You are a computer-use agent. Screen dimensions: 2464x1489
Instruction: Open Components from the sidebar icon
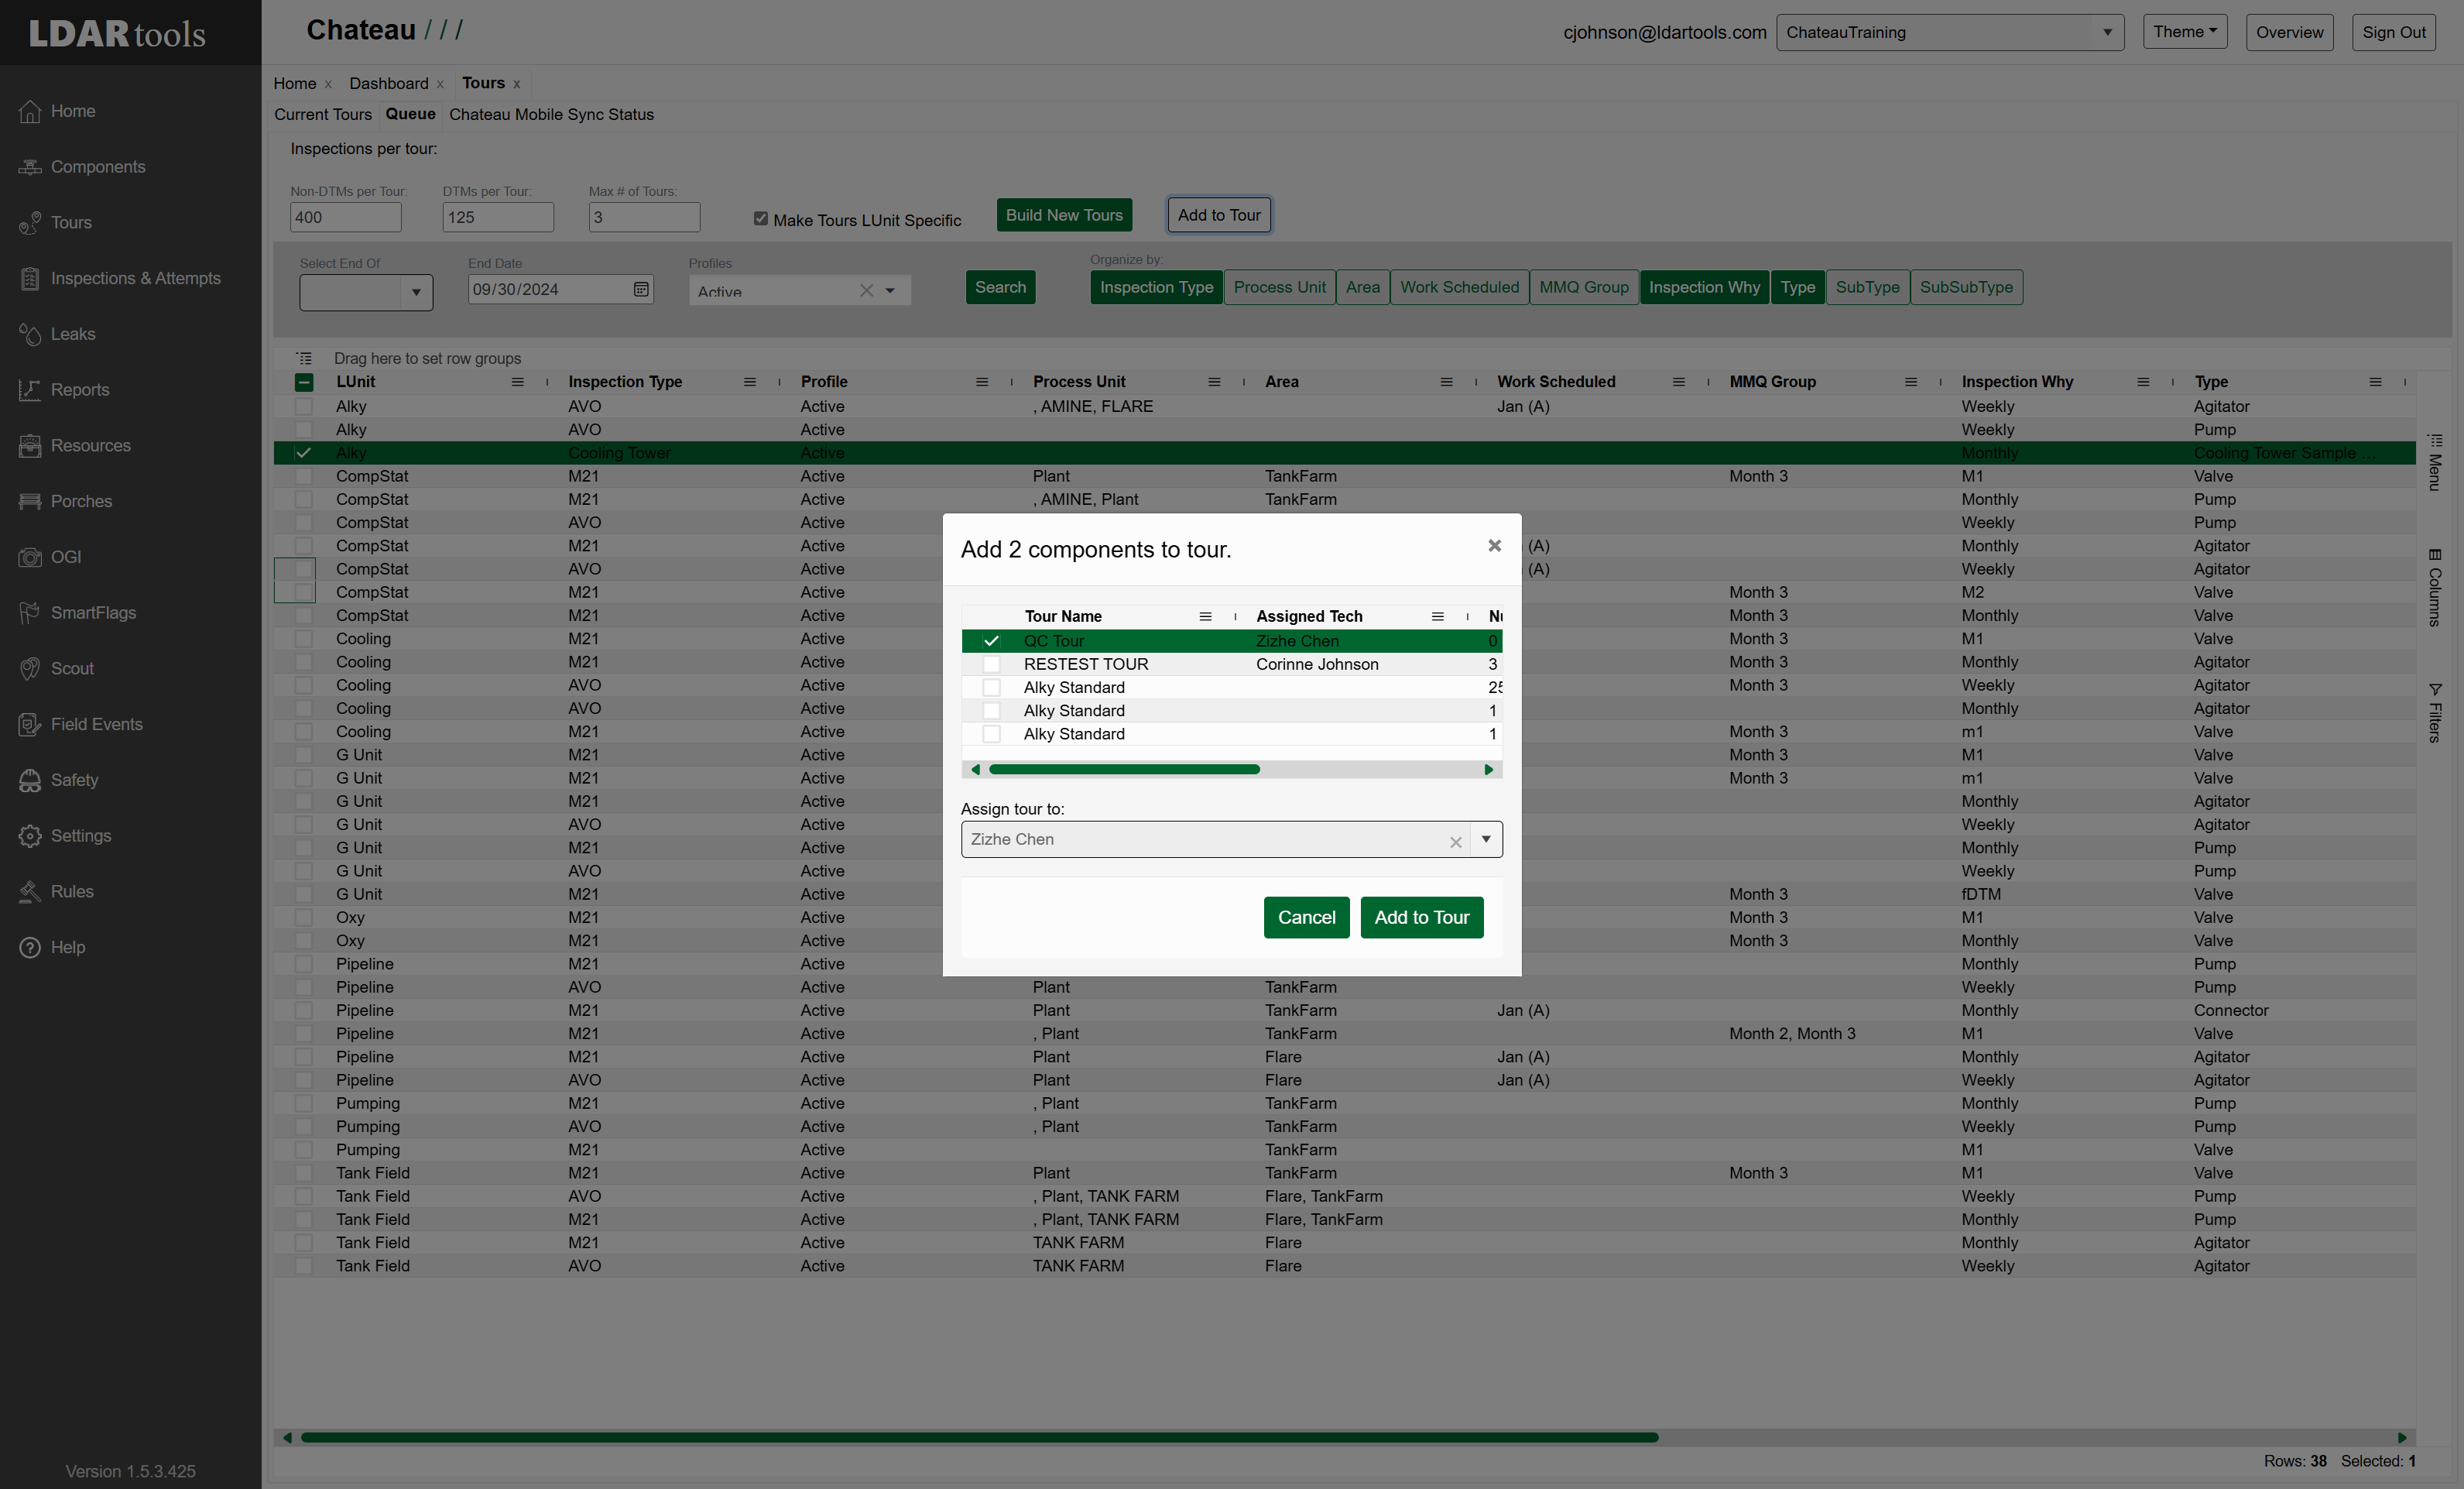[30, 167]
